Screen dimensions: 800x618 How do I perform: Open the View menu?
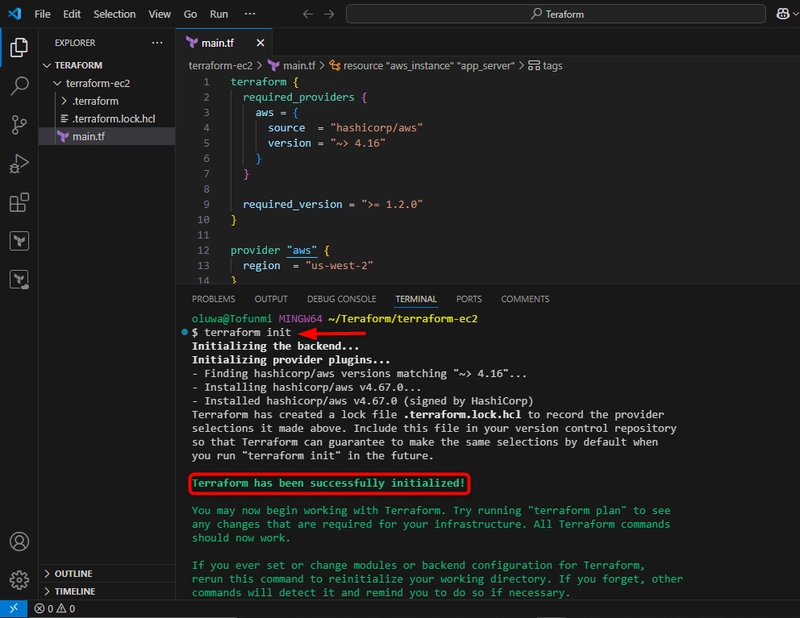click(159, 14)
